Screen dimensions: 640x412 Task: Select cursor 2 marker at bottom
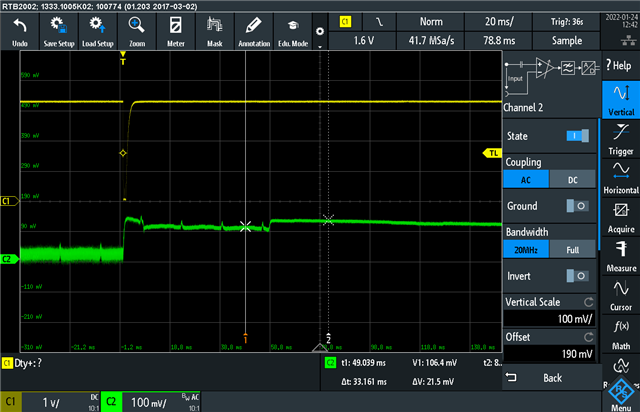(x=329, y=338)
